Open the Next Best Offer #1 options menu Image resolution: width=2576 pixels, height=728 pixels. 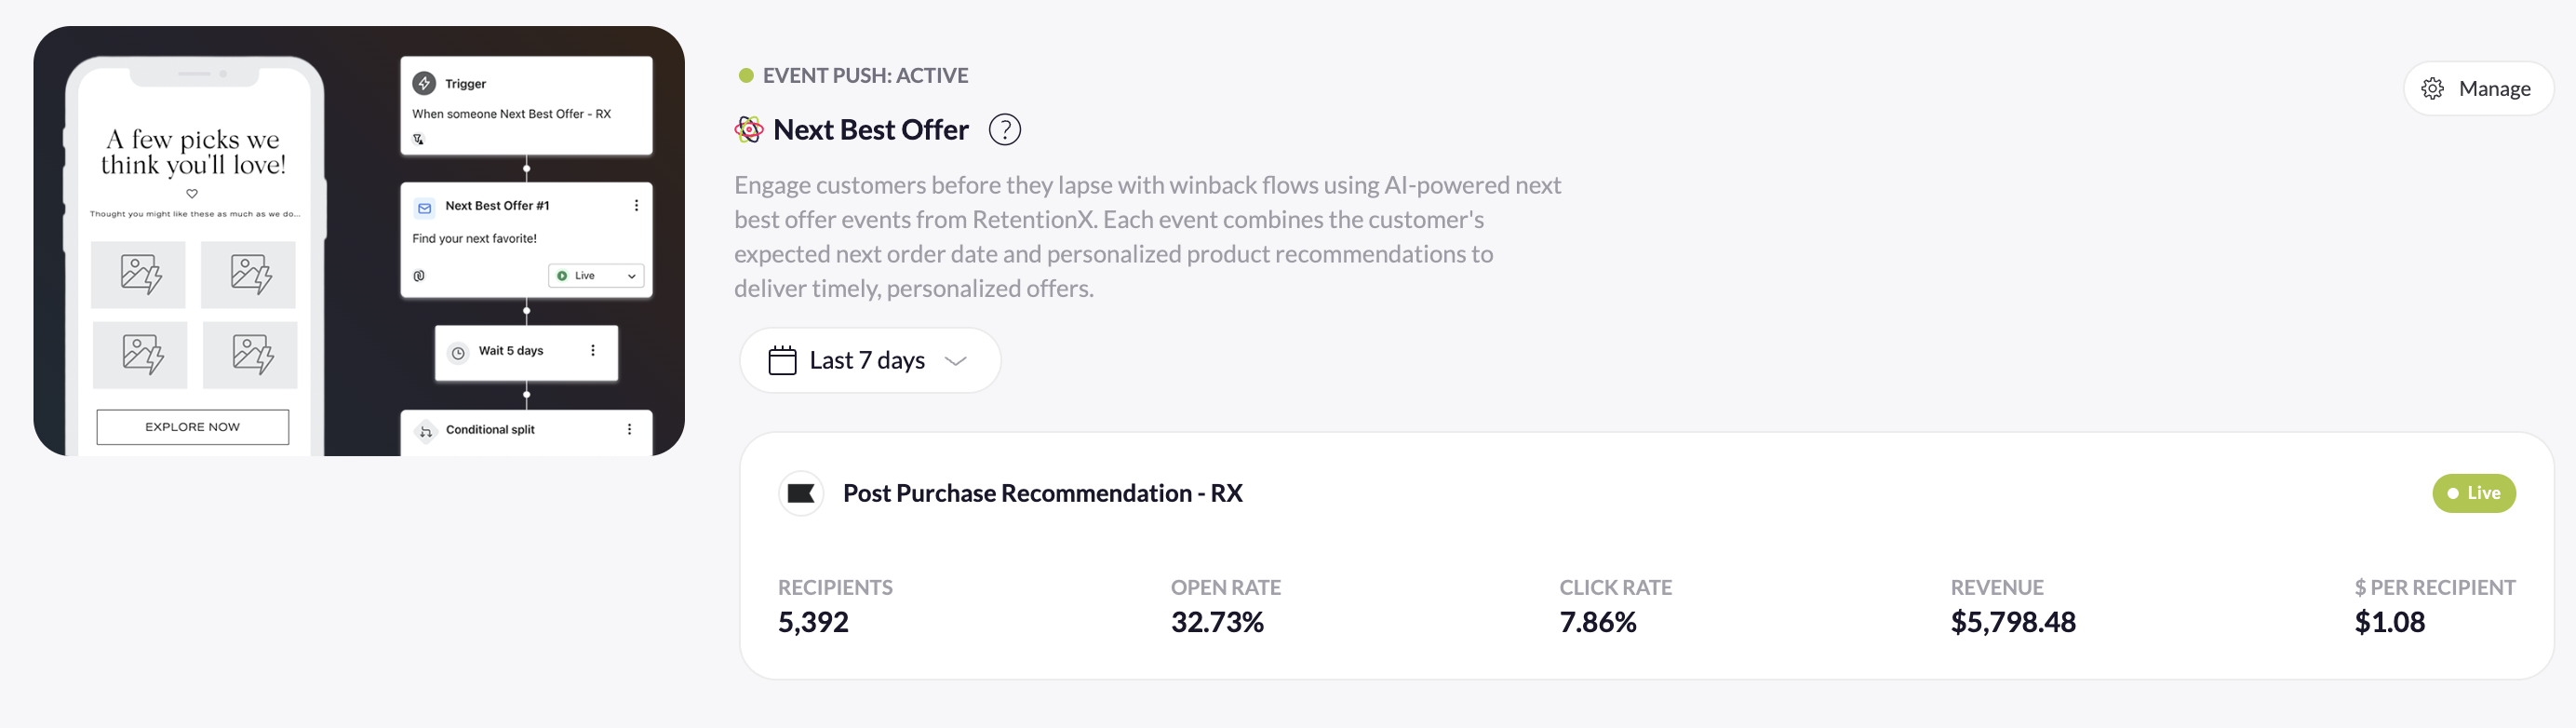click(636, 205)
